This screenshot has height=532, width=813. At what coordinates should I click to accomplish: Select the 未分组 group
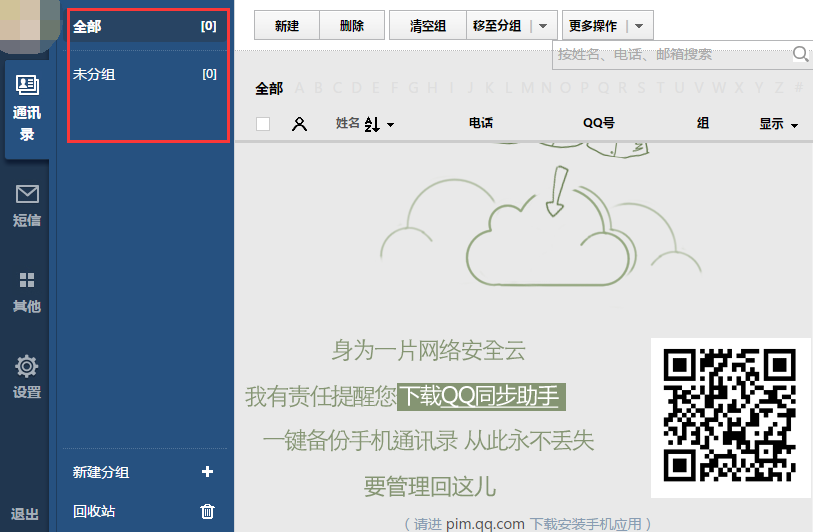click(94, 74)
